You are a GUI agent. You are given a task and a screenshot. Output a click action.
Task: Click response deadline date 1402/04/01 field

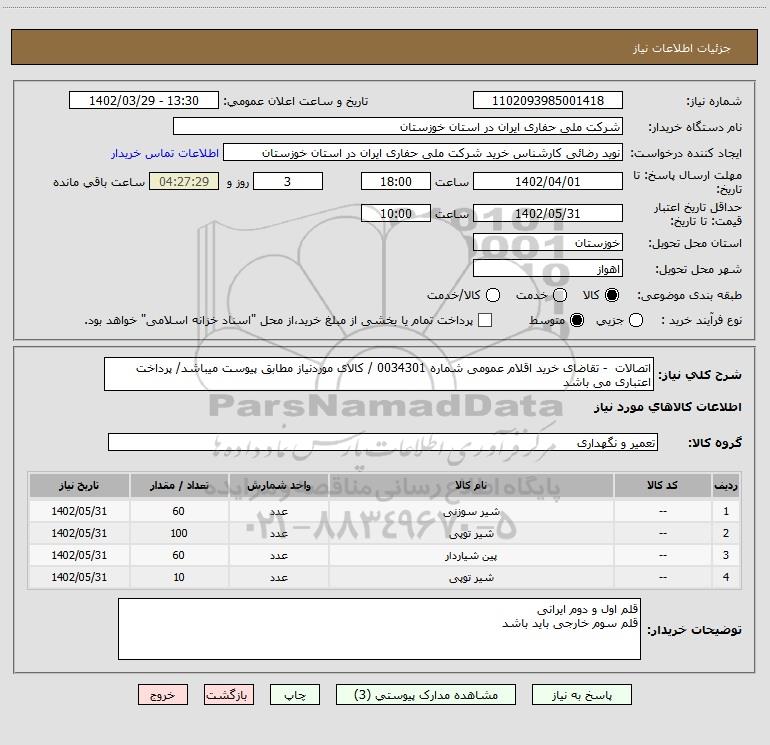(548, 181)
